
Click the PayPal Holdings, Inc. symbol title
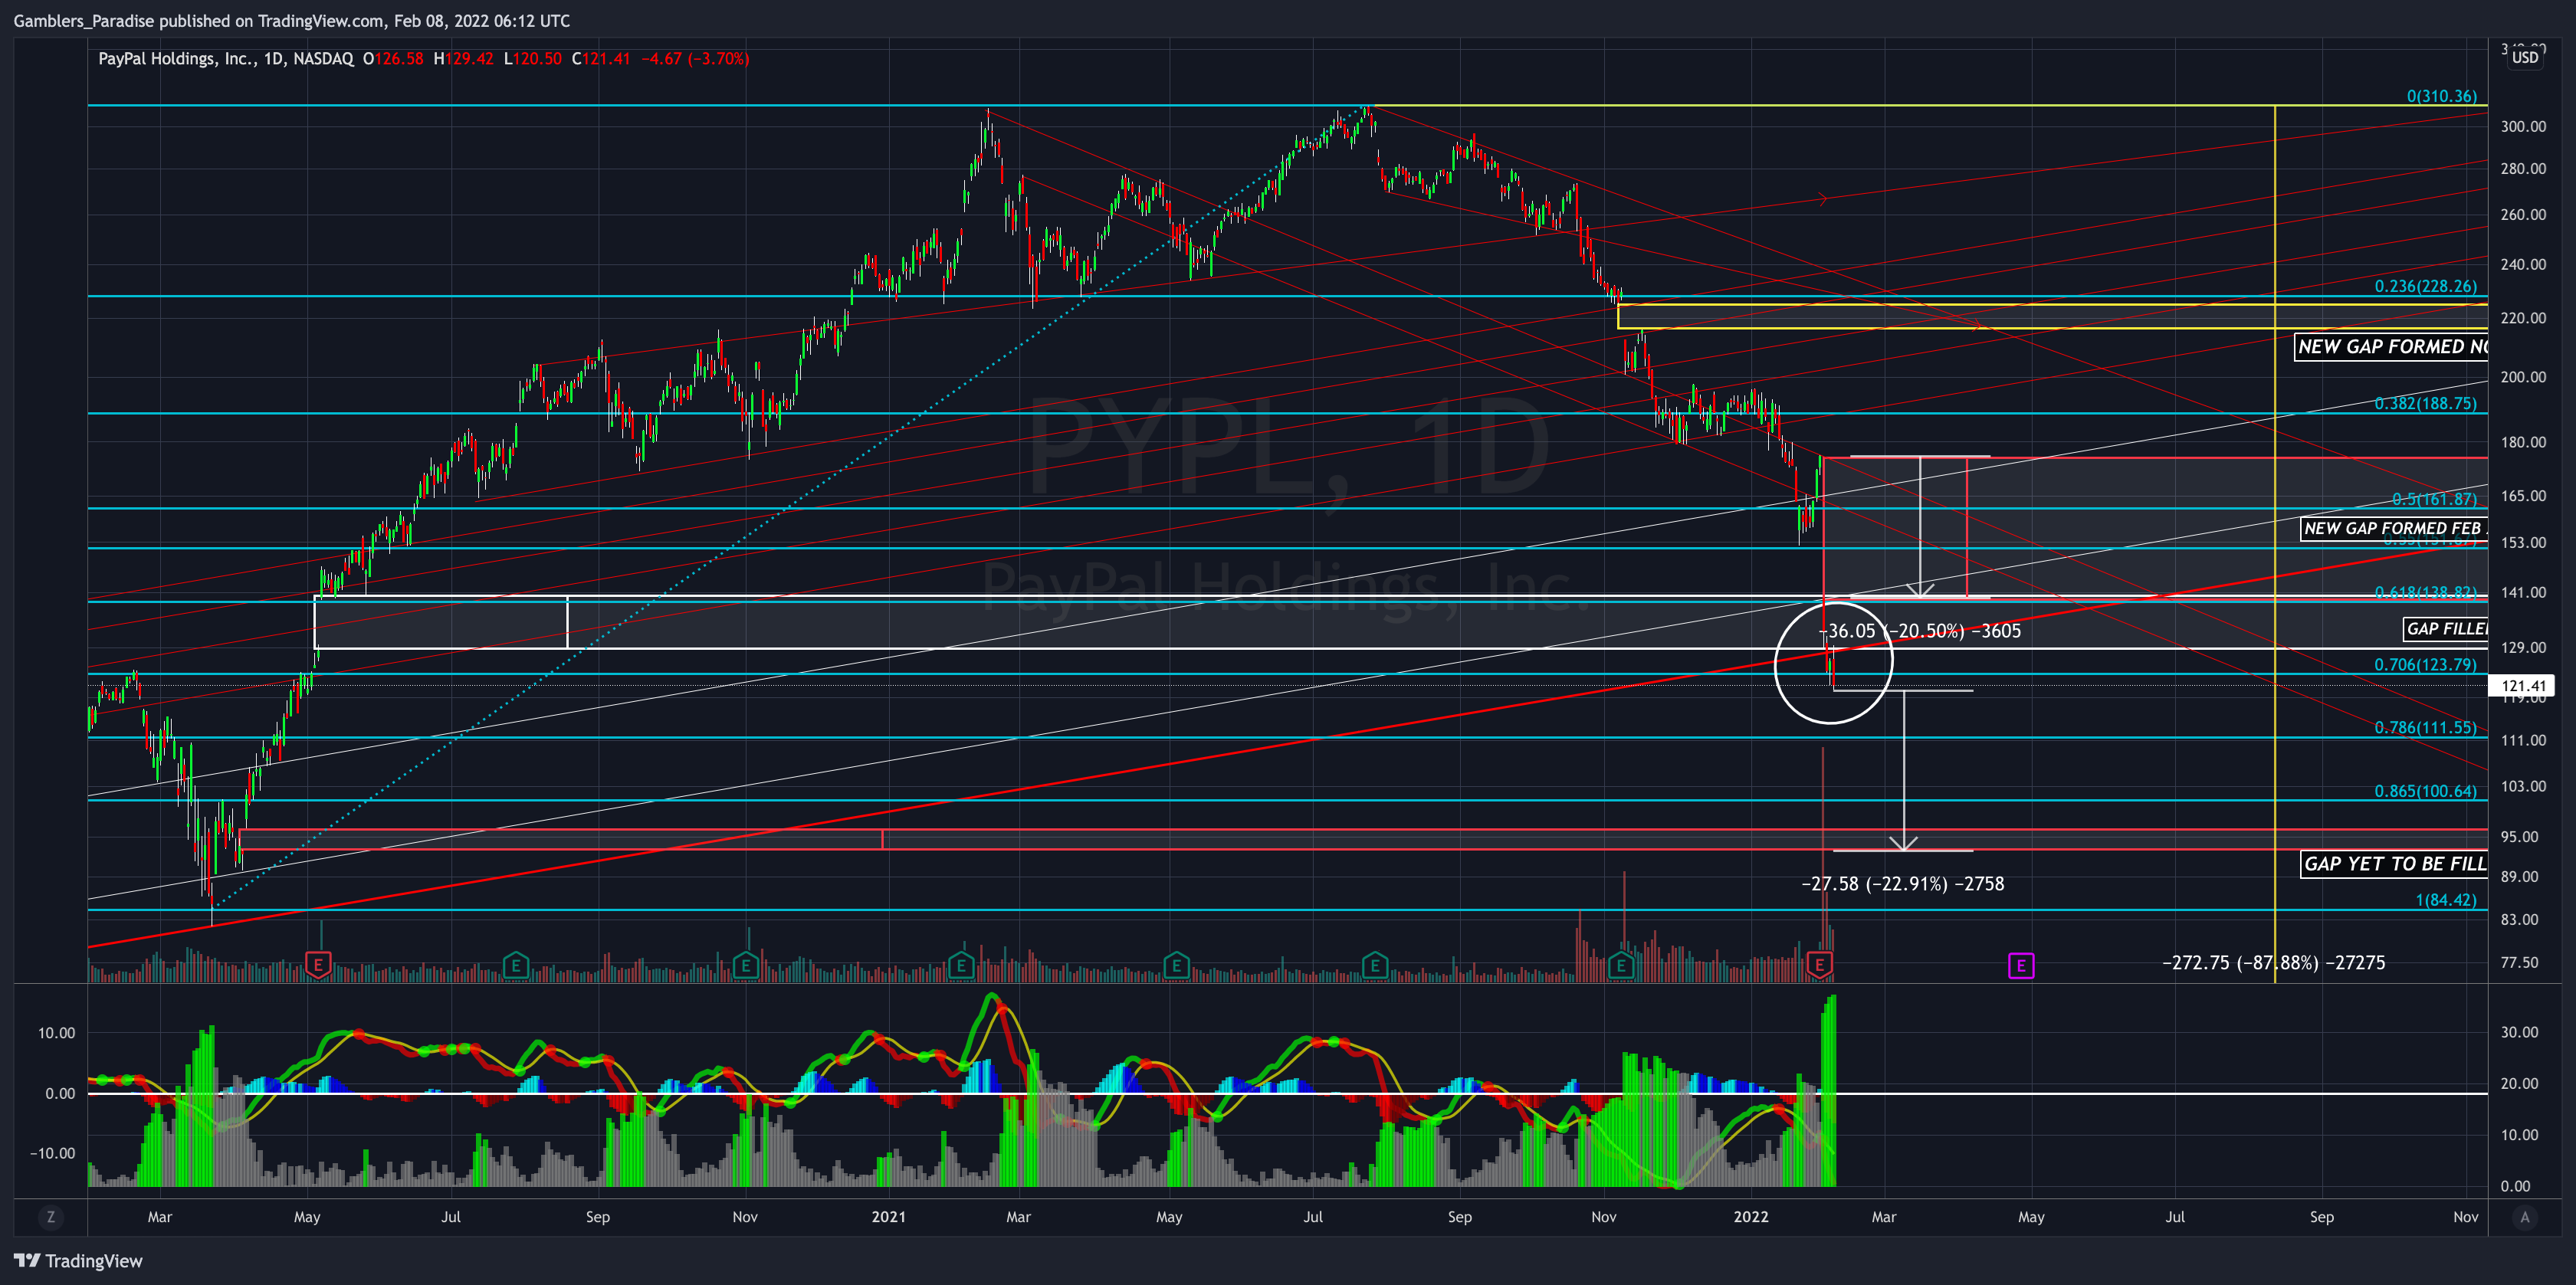pyautogui.click(x=175, y=59)
